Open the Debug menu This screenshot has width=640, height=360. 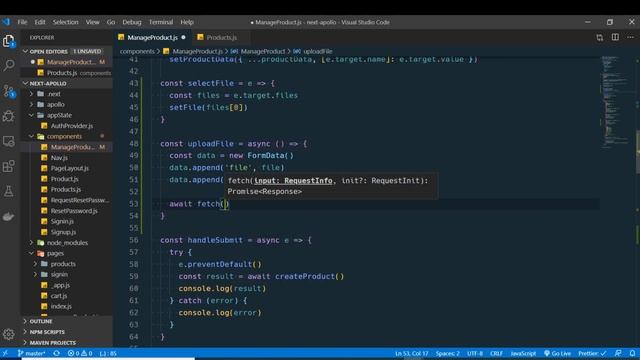click(x=132, y=22)
